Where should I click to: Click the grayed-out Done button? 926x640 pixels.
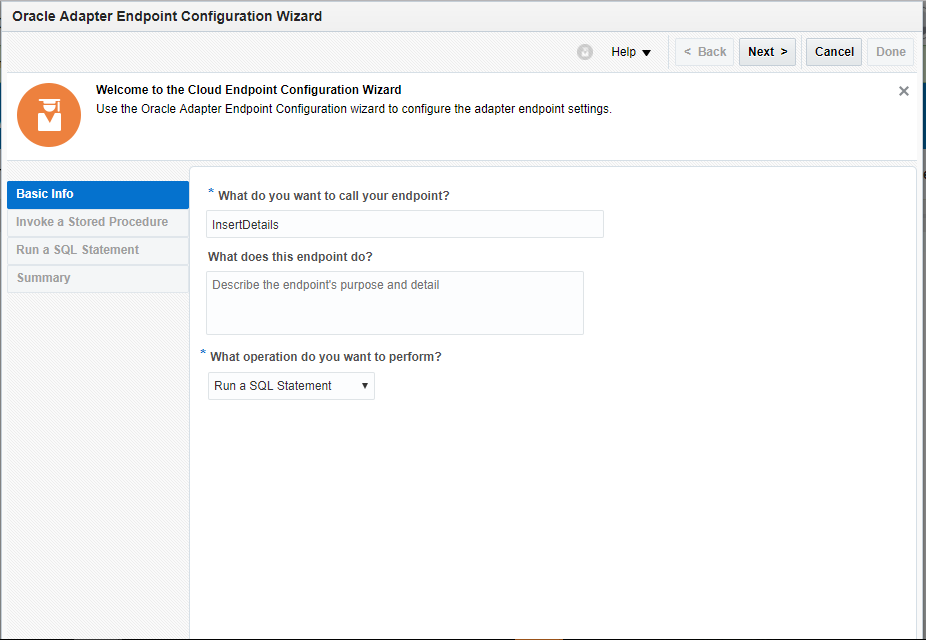coord(890,52)
